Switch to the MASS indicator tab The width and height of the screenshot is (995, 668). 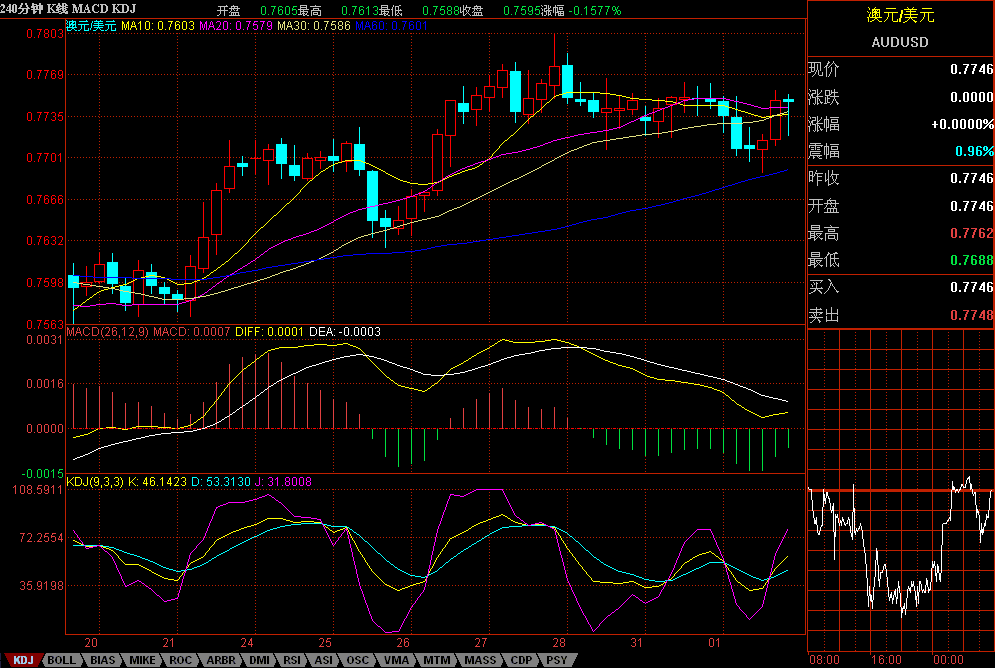coord(480,660)
